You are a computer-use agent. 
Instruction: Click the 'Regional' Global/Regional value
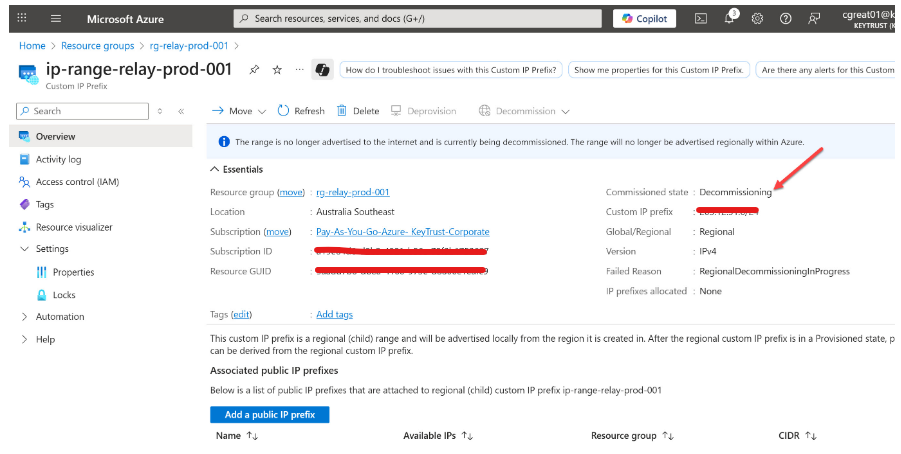tap(717, 232)
